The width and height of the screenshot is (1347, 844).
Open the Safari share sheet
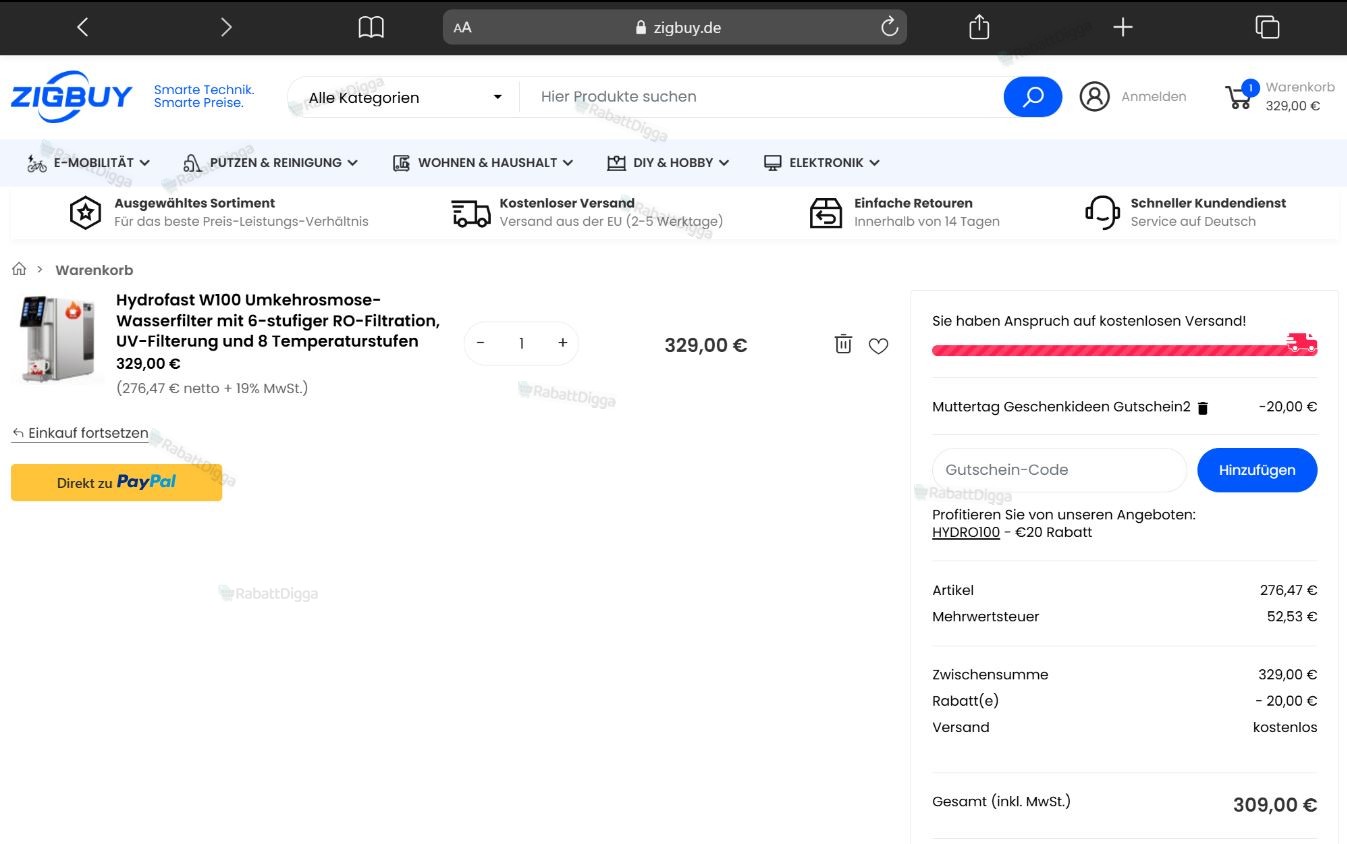click(x=979, y=27)
